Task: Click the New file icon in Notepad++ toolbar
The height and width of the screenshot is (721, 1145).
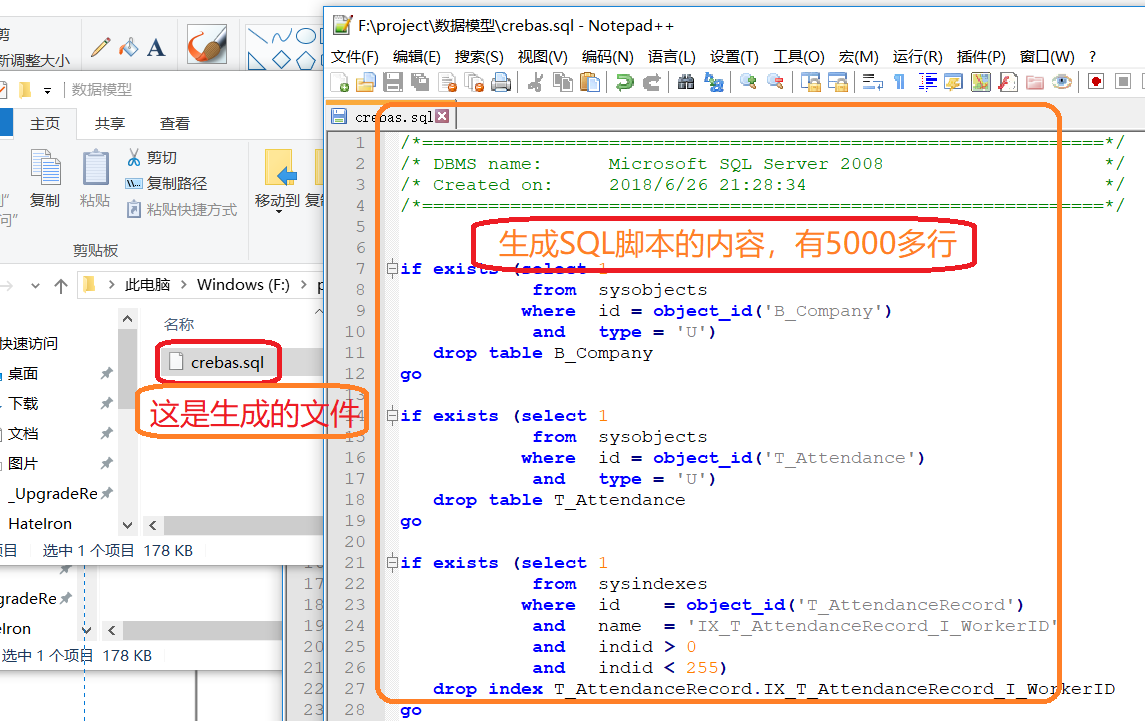Action: 340,82
